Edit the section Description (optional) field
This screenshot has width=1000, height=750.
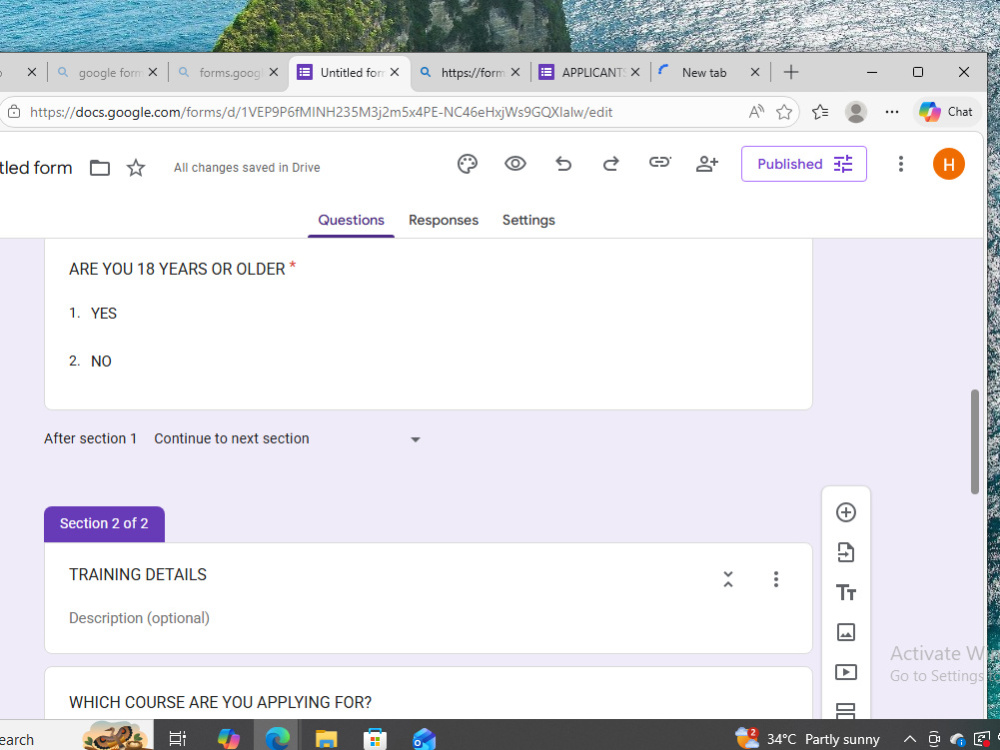(139, 618)
